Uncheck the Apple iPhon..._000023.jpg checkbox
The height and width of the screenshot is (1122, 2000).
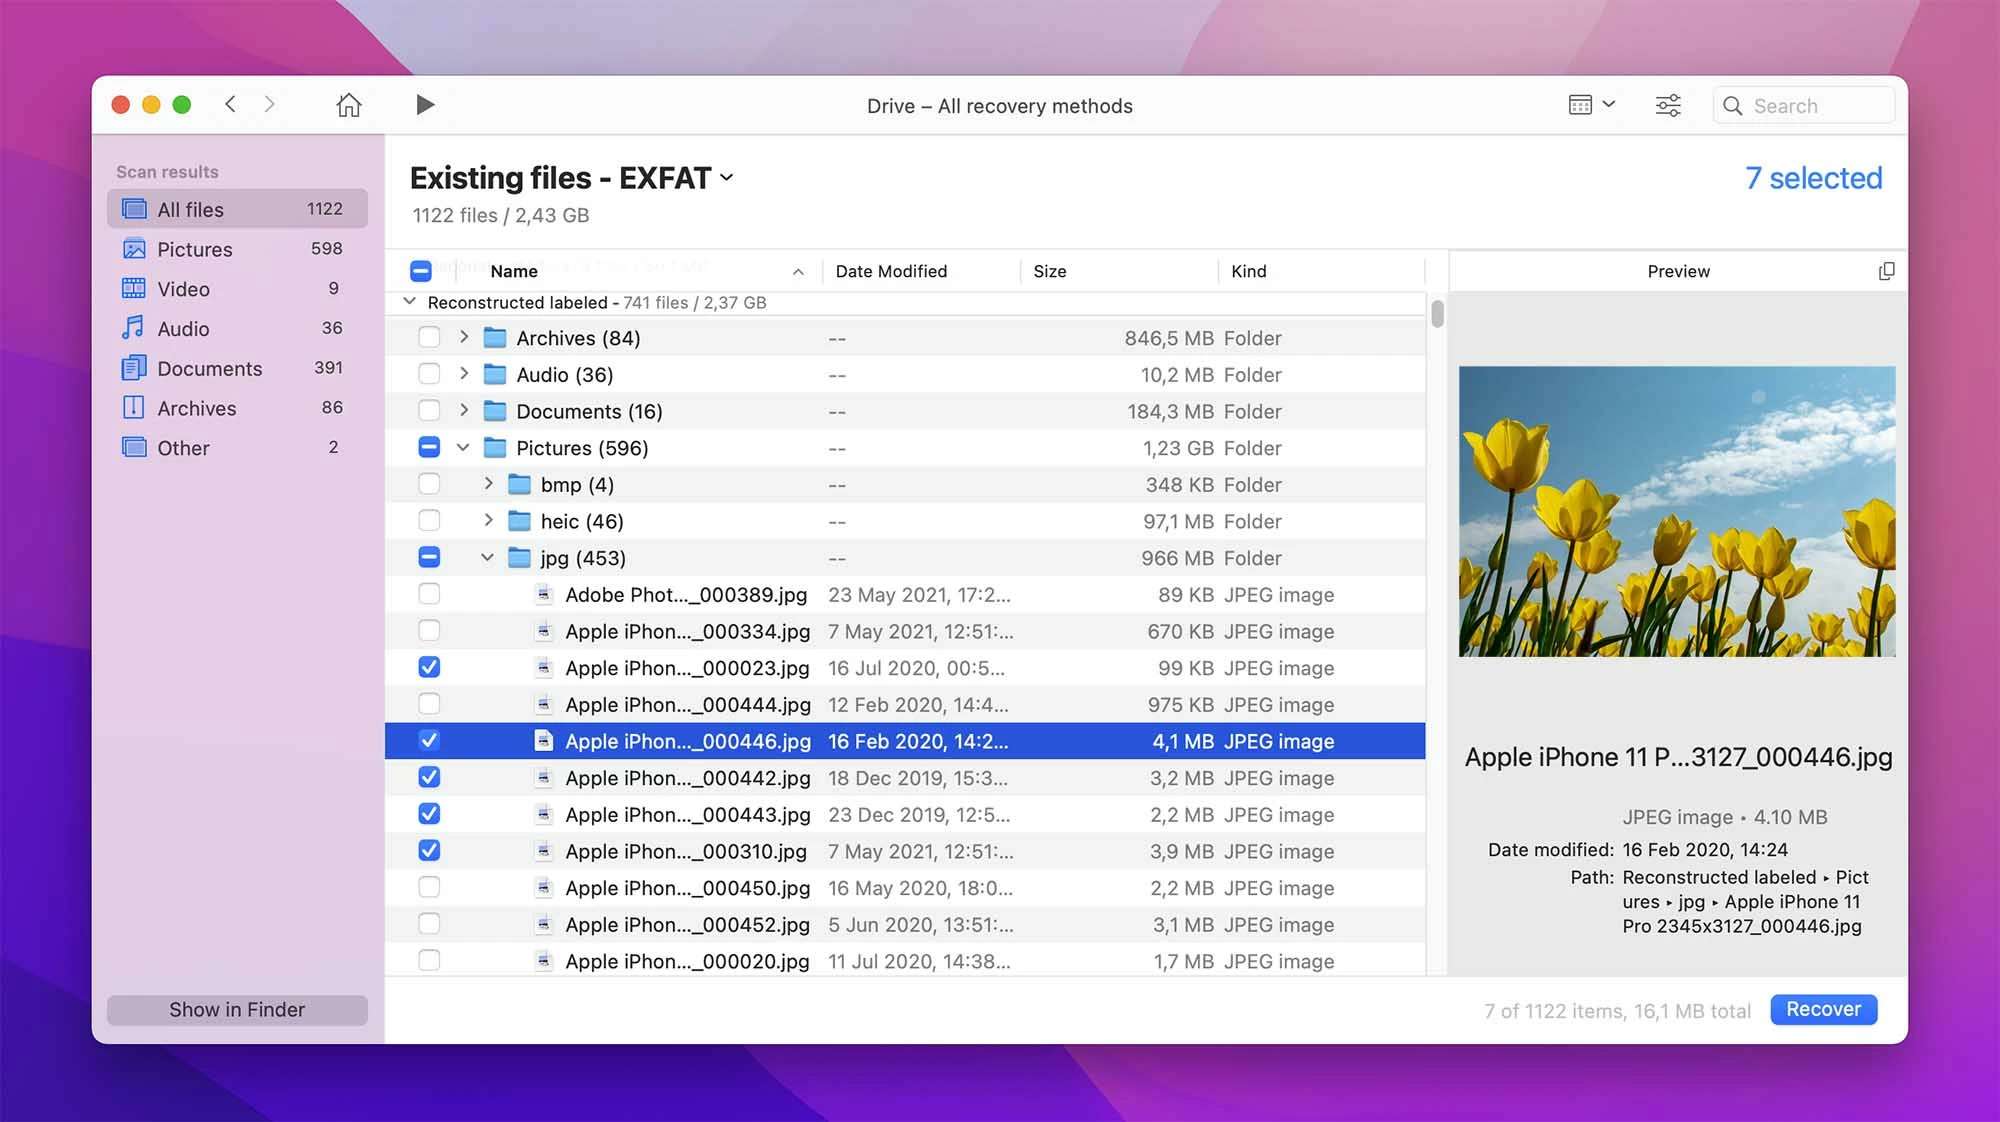tap(429, 668)
